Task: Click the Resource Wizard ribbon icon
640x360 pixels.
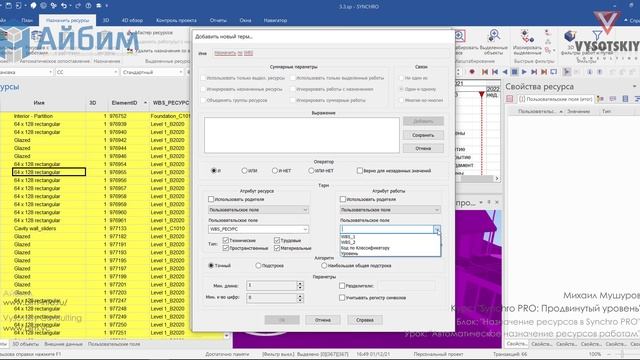Action: click(130, 32)
